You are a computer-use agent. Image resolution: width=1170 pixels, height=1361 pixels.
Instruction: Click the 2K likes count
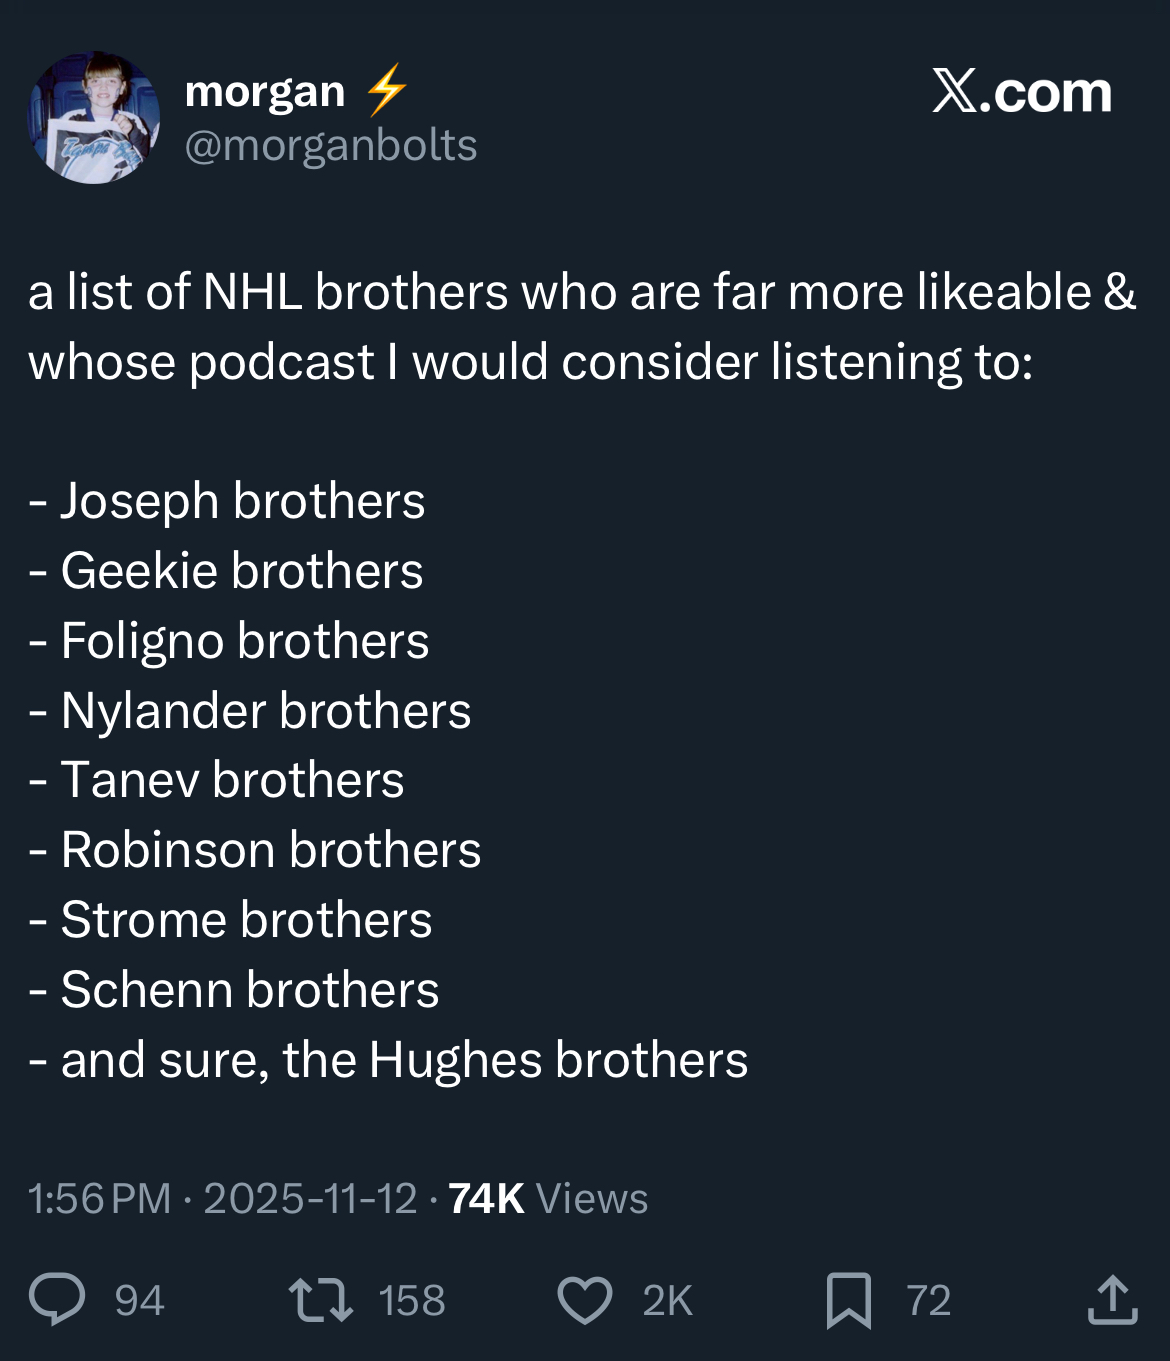pos(667,1301)
